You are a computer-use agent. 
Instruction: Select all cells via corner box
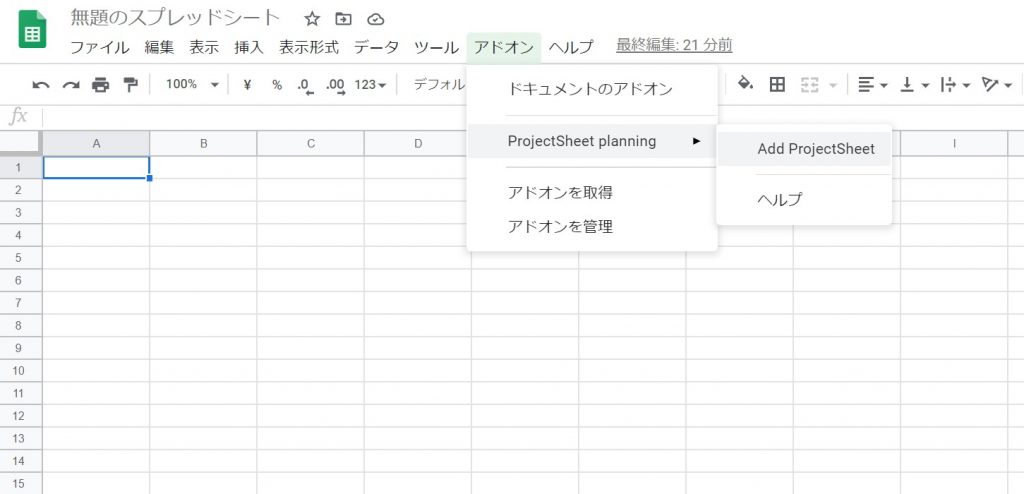[x=21, y=143]
